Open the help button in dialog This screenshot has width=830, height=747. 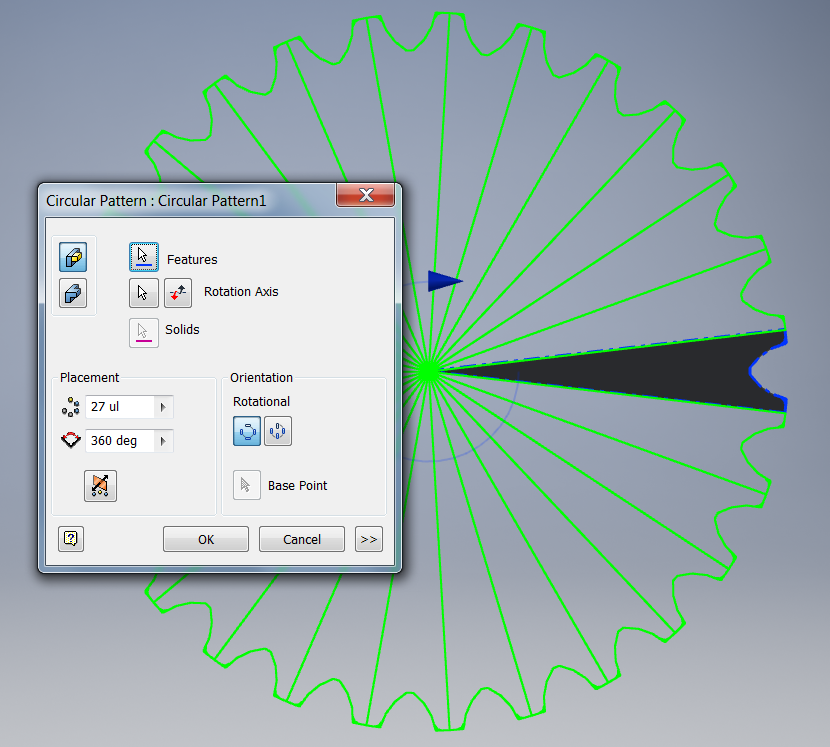(71, 539)
